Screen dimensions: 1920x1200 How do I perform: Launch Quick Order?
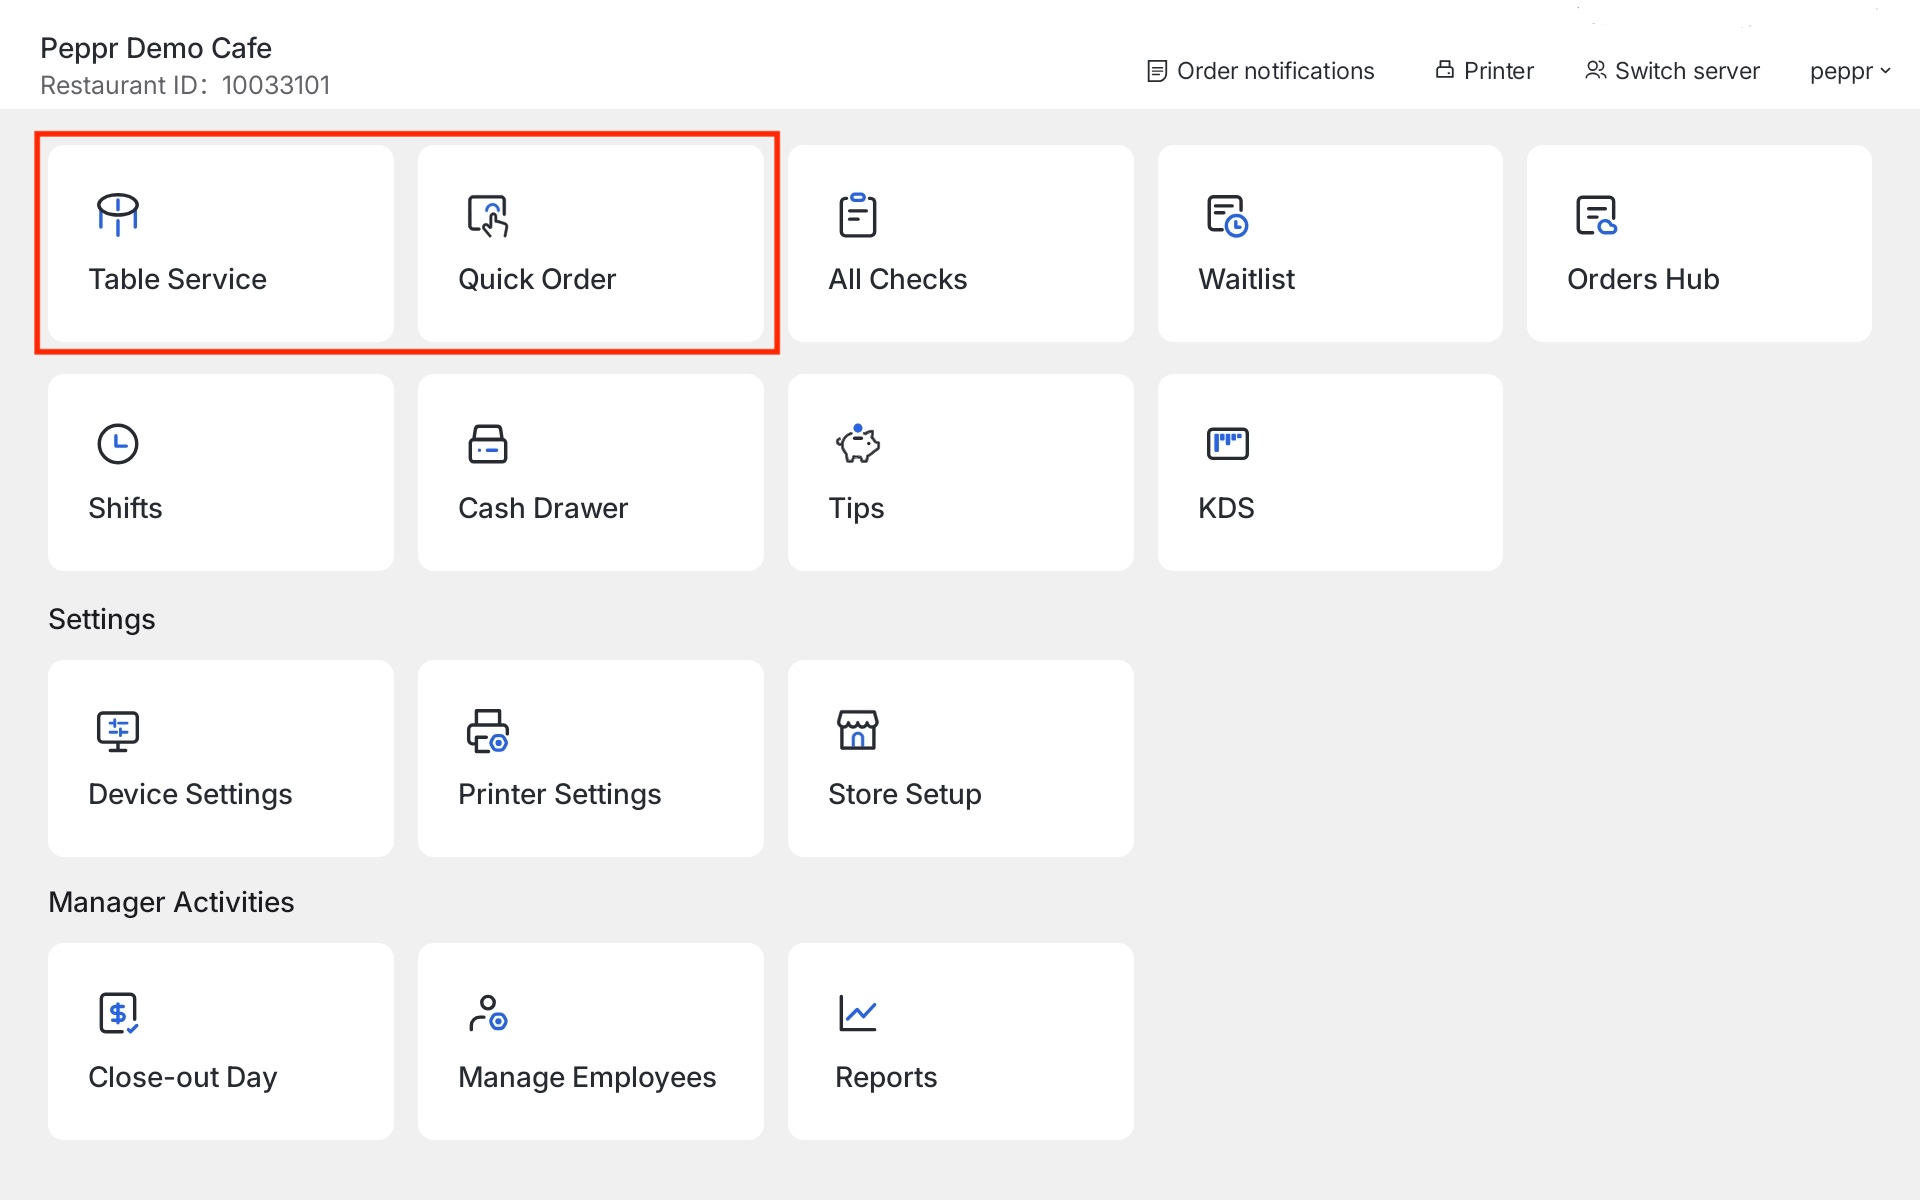pyautogui.click(x=590, y=243)
